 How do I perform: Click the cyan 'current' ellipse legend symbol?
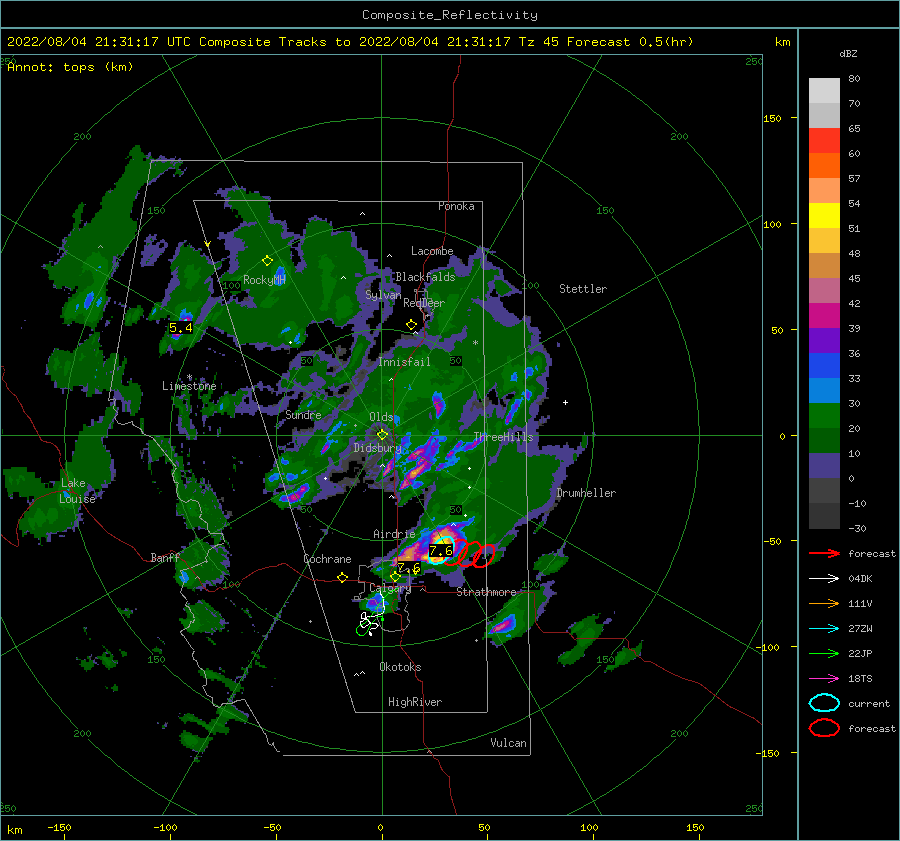pyautogui.click(x=824, y=703)
